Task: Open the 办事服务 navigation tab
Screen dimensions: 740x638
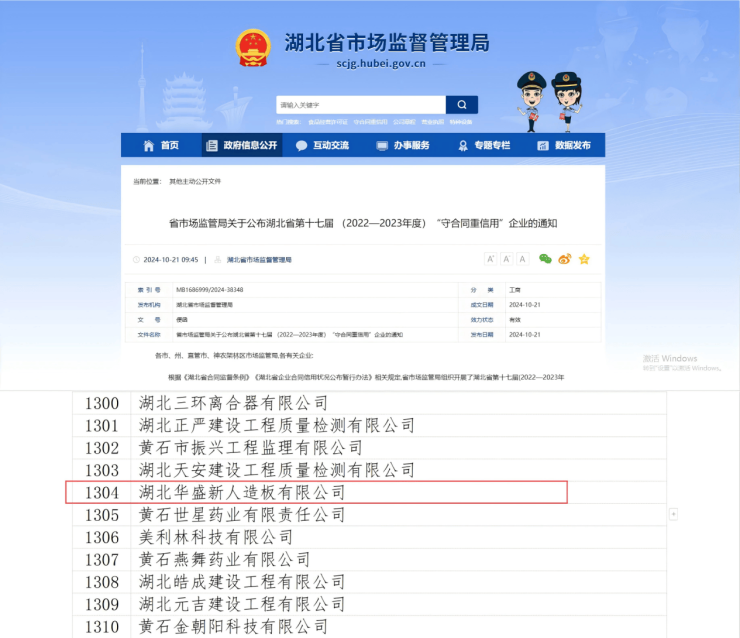Action: 404,145
